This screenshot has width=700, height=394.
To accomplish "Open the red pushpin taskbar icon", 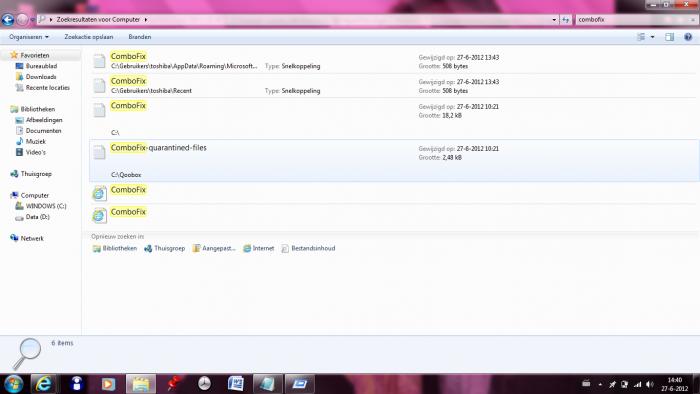I will (173, 384).
